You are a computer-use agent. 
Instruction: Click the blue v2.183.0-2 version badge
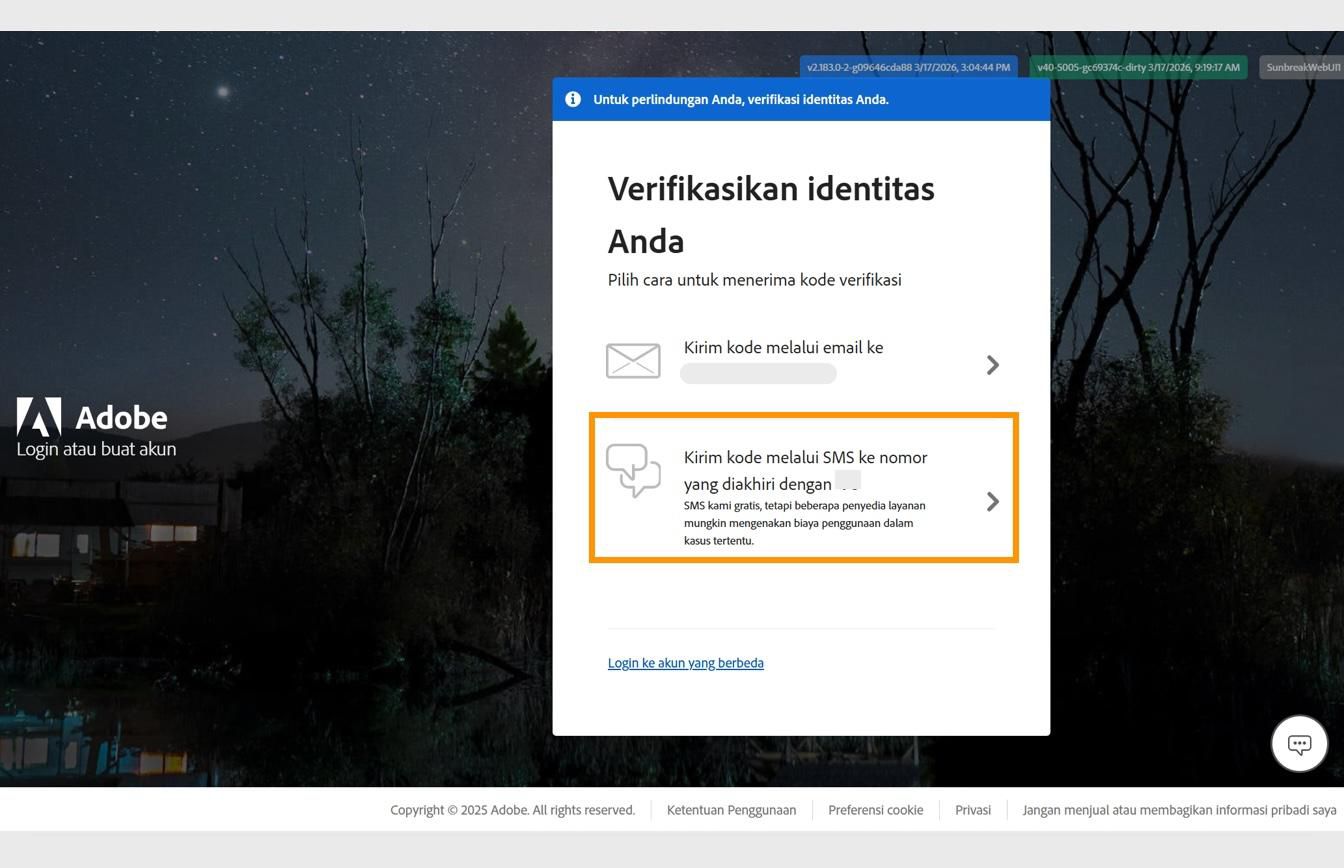coord(908,67)
